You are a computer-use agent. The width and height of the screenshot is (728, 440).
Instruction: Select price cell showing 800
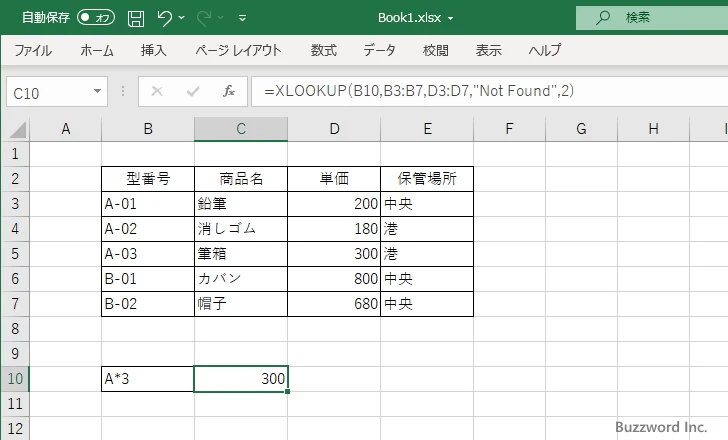click(x=334, y=279)
